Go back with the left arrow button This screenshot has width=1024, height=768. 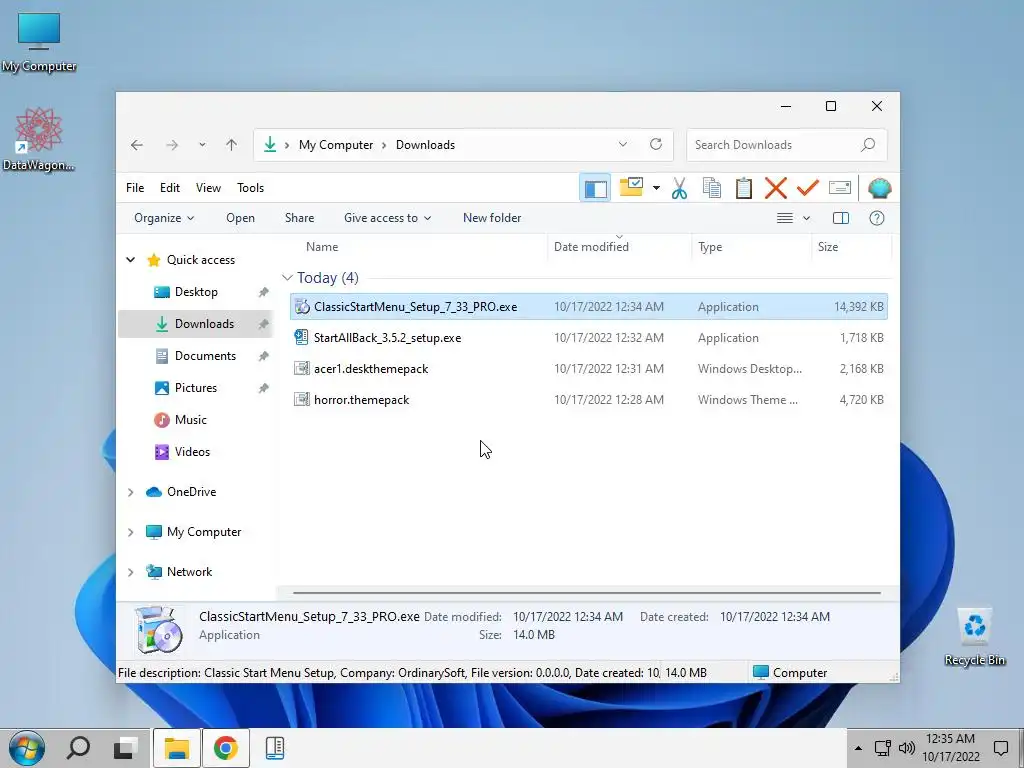[x=136, y=145]
